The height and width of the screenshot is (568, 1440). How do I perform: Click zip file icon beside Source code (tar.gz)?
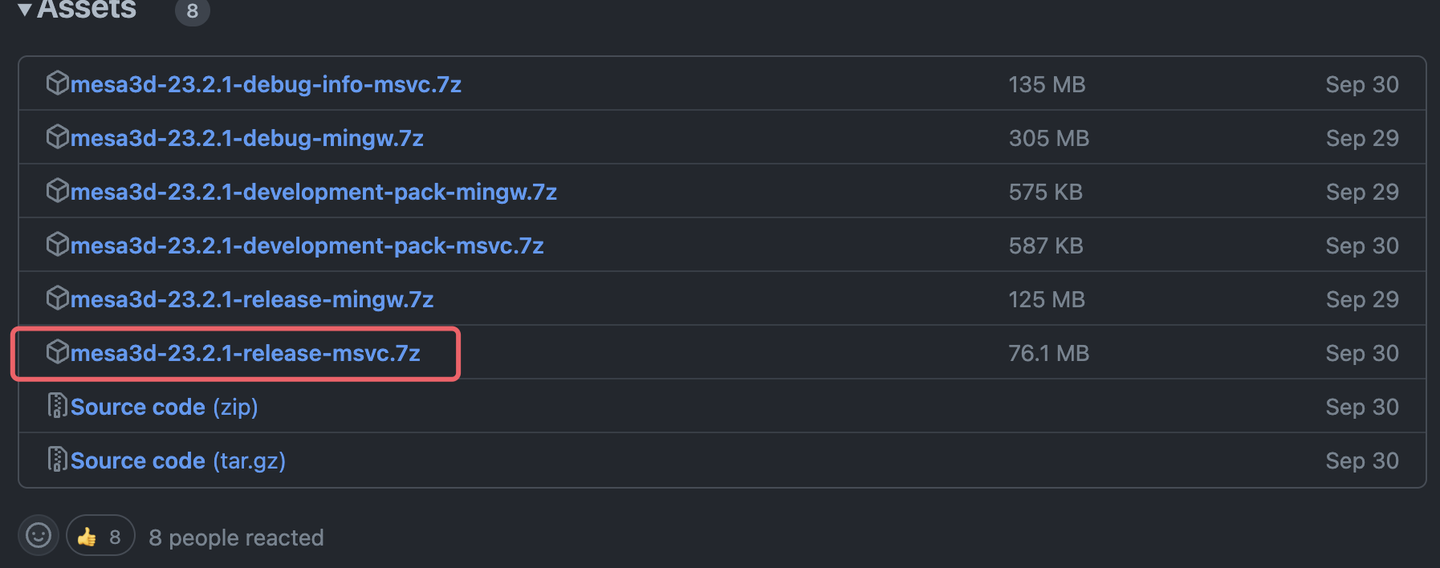click(x=57, y=460)
